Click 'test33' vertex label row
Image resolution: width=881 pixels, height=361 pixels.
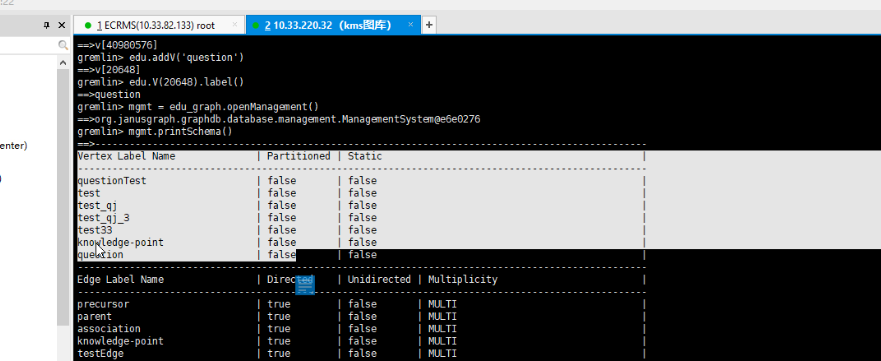361,230
